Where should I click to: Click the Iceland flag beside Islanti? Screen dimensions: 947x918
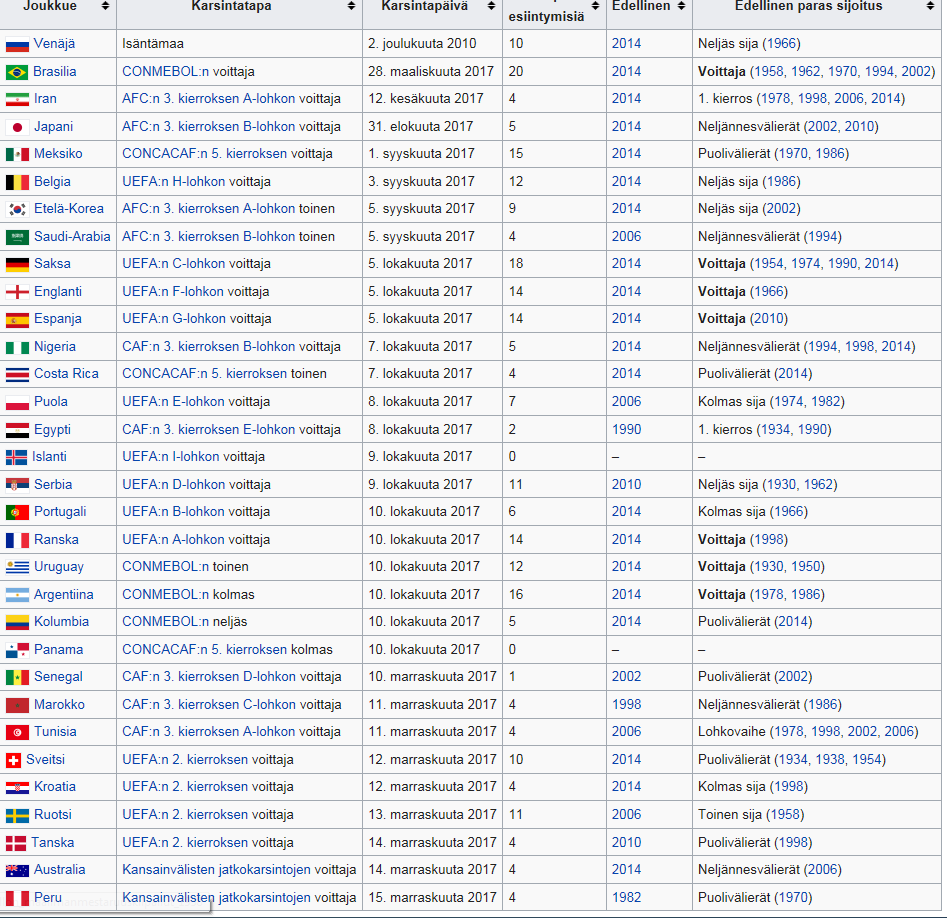[x=16, y=457]
